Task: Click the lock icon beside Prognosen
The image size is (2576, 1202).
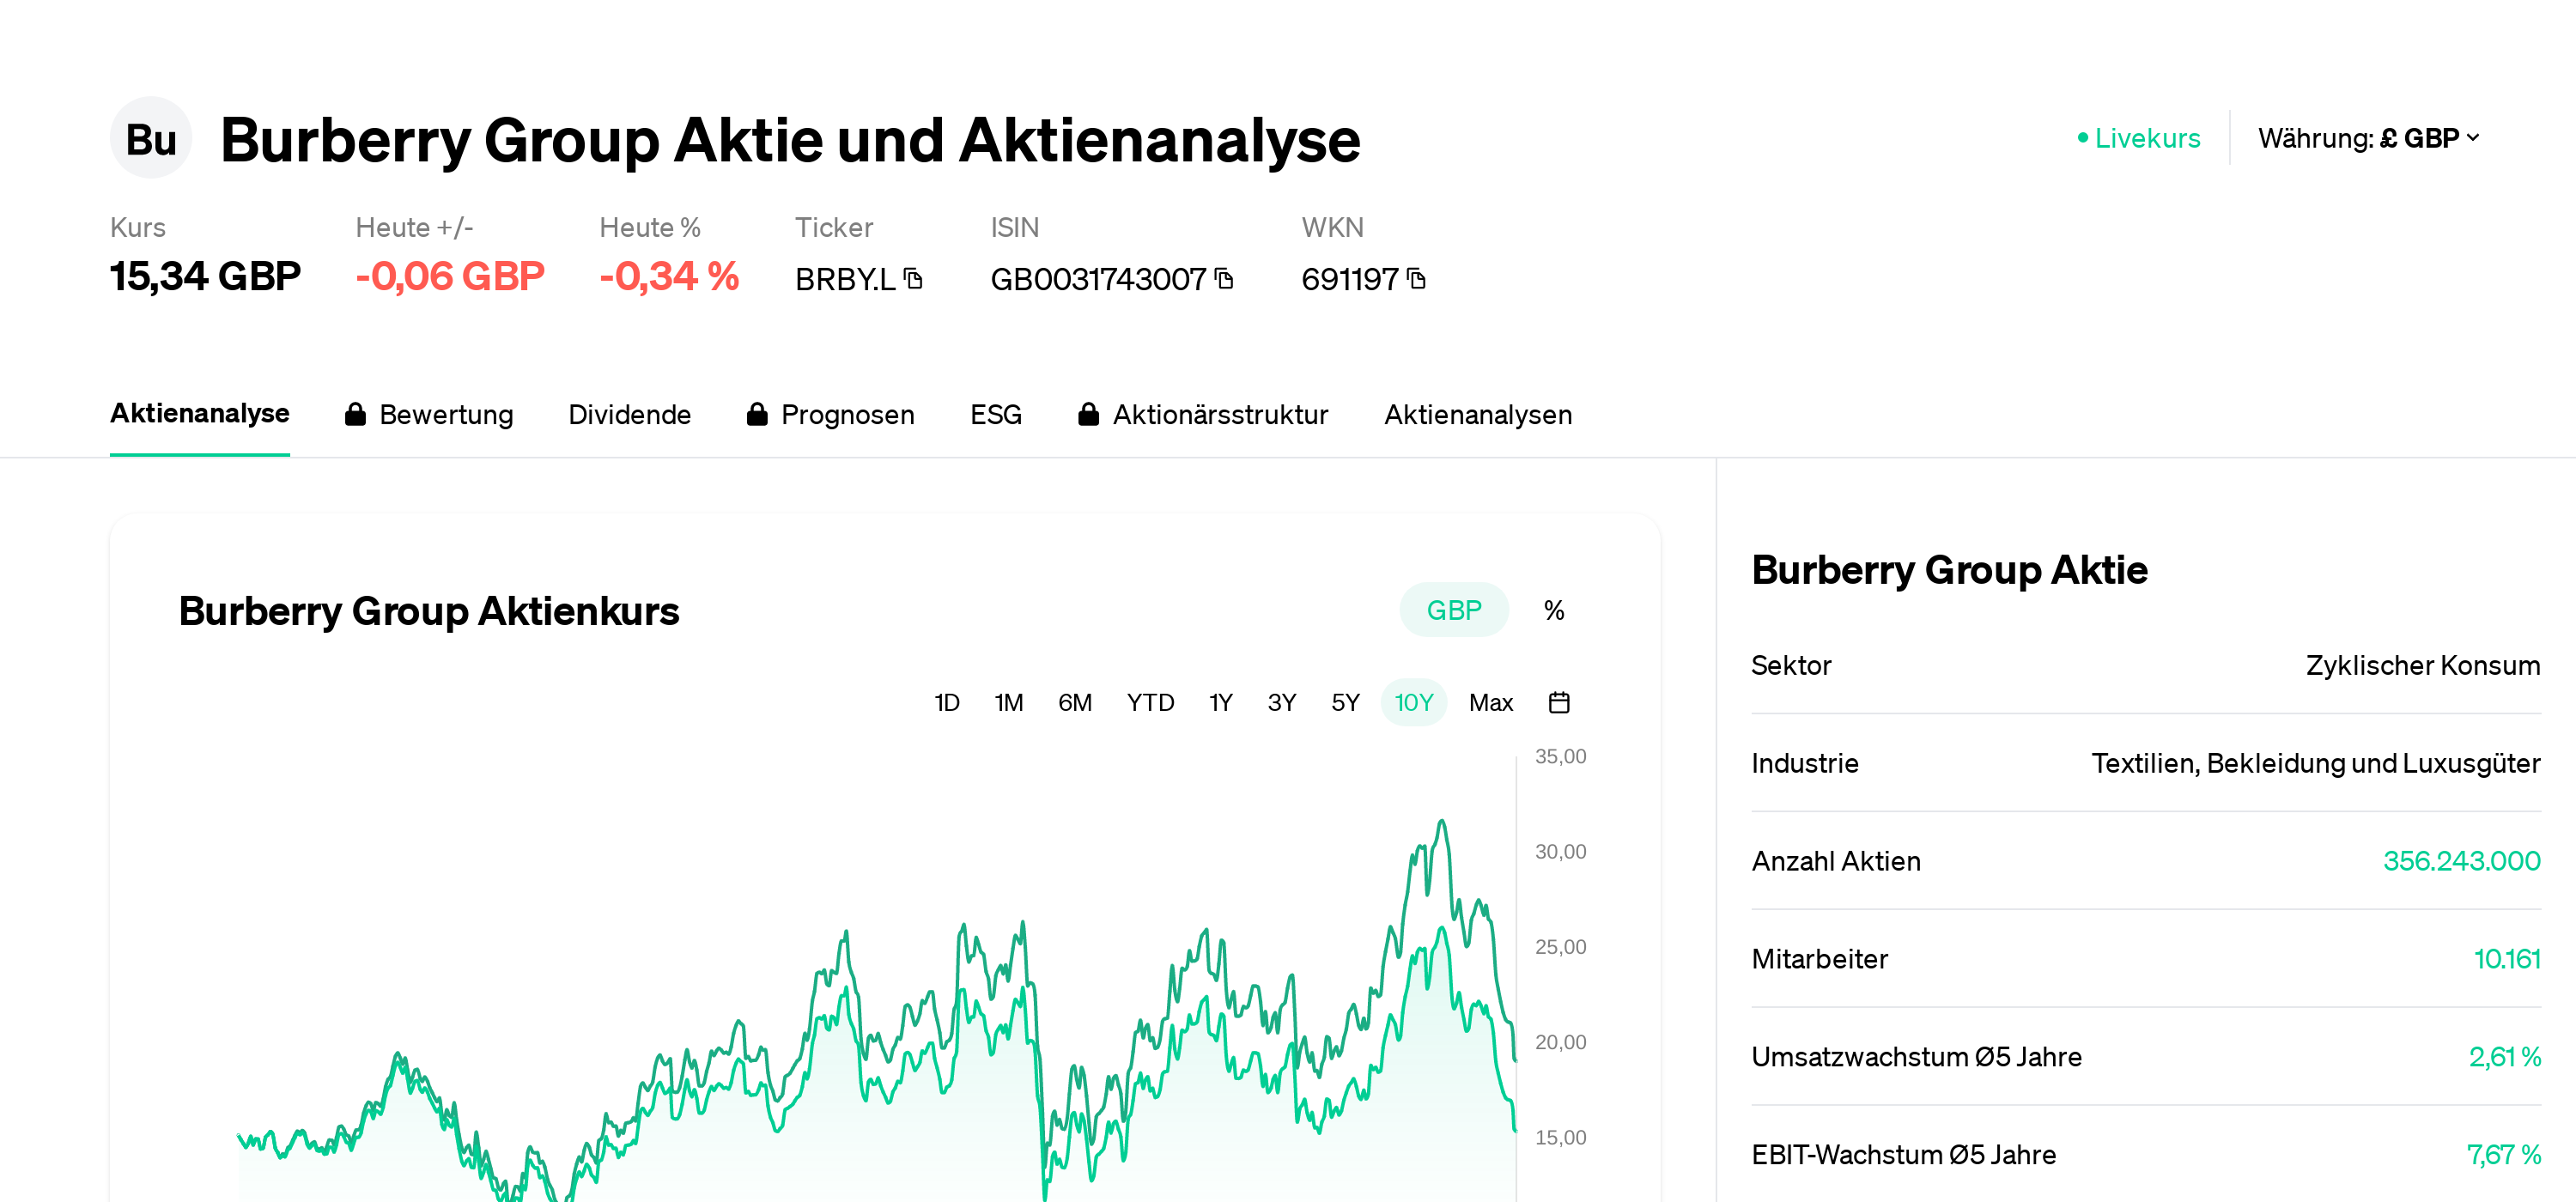Action: click(757, 414)
